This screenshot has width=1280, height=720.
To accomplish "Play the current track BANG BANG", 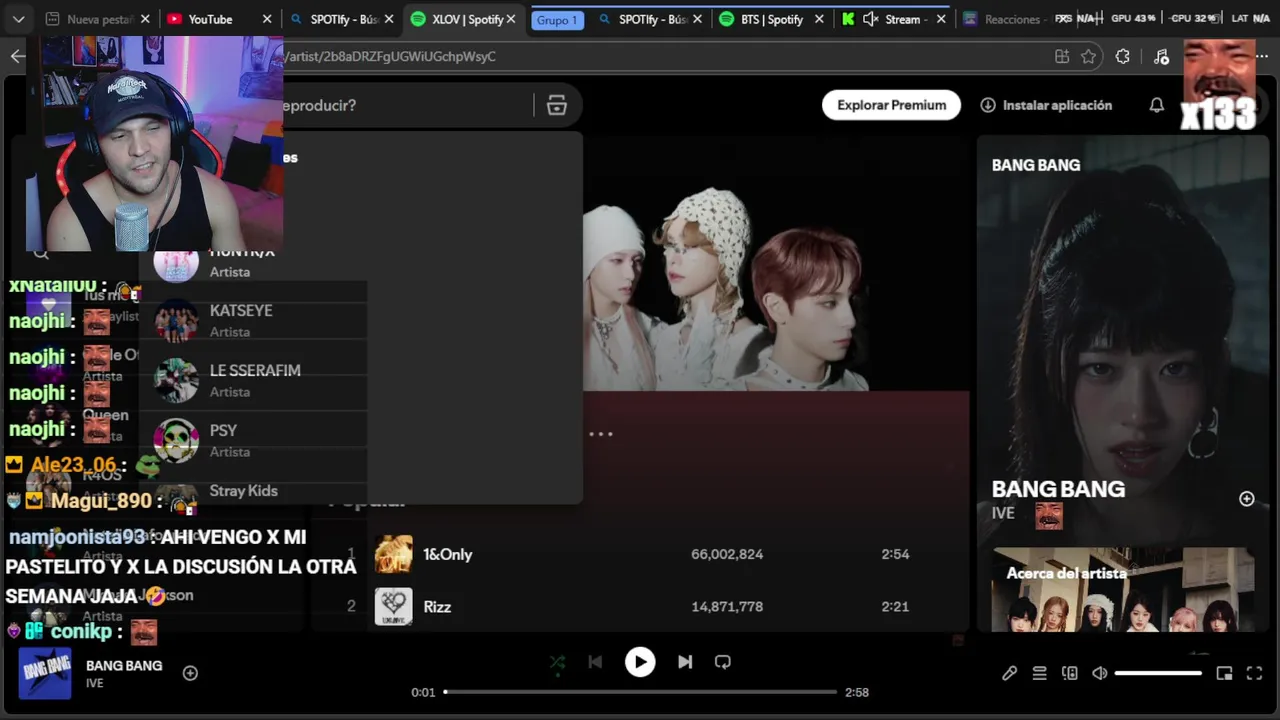I will (640, 662).
